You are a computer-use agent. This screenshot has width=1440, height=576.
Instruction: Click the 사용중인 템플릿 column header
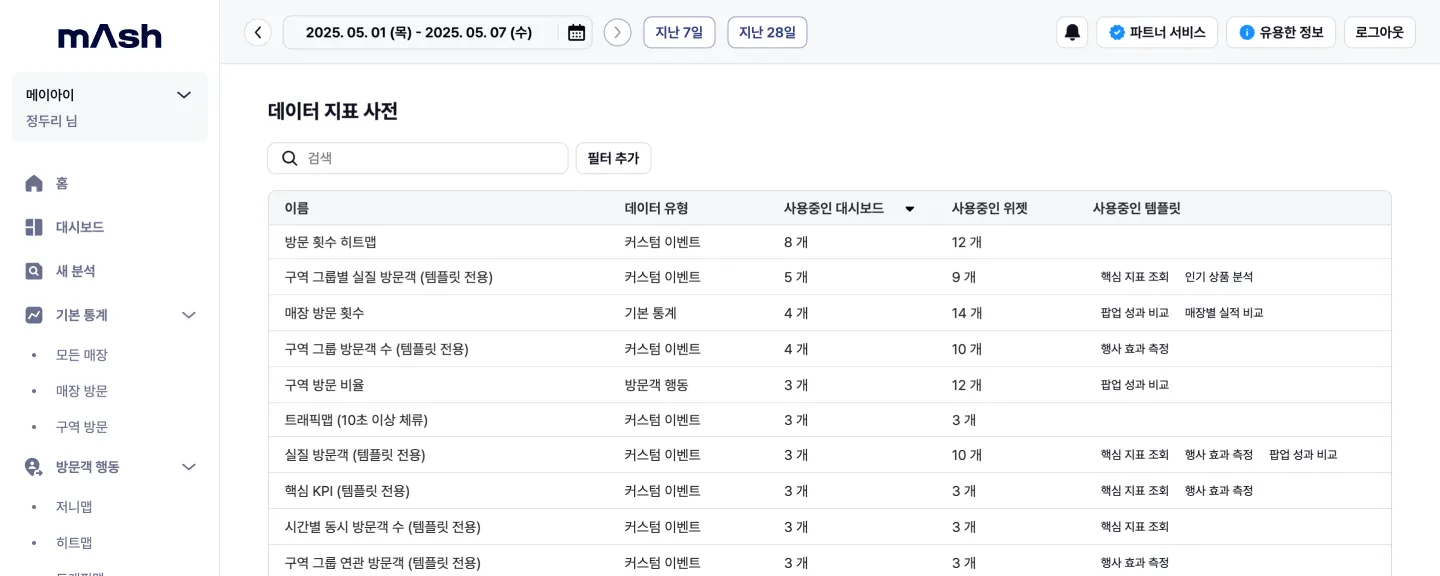1137,209
